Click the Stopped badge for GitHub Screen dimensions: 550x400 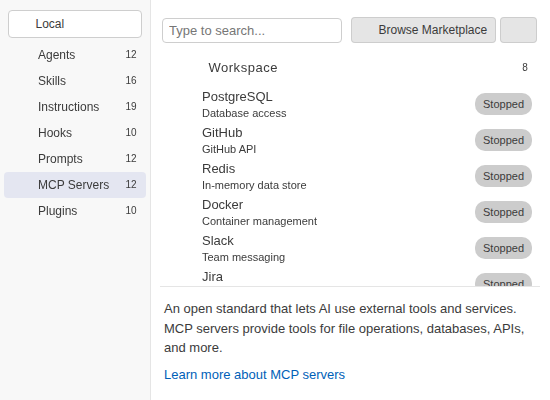click(x=503, y=140)
